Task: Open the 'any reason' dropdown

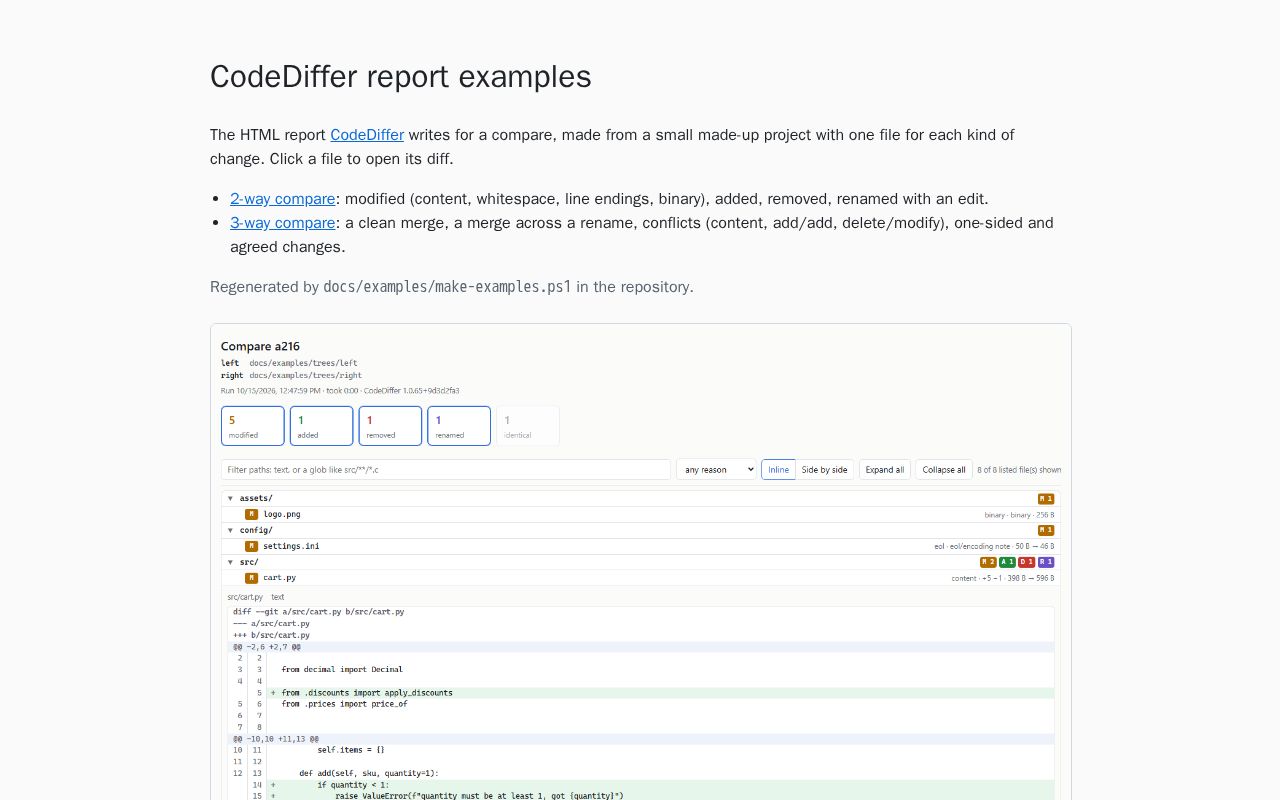Action: (x=716, y=470)
